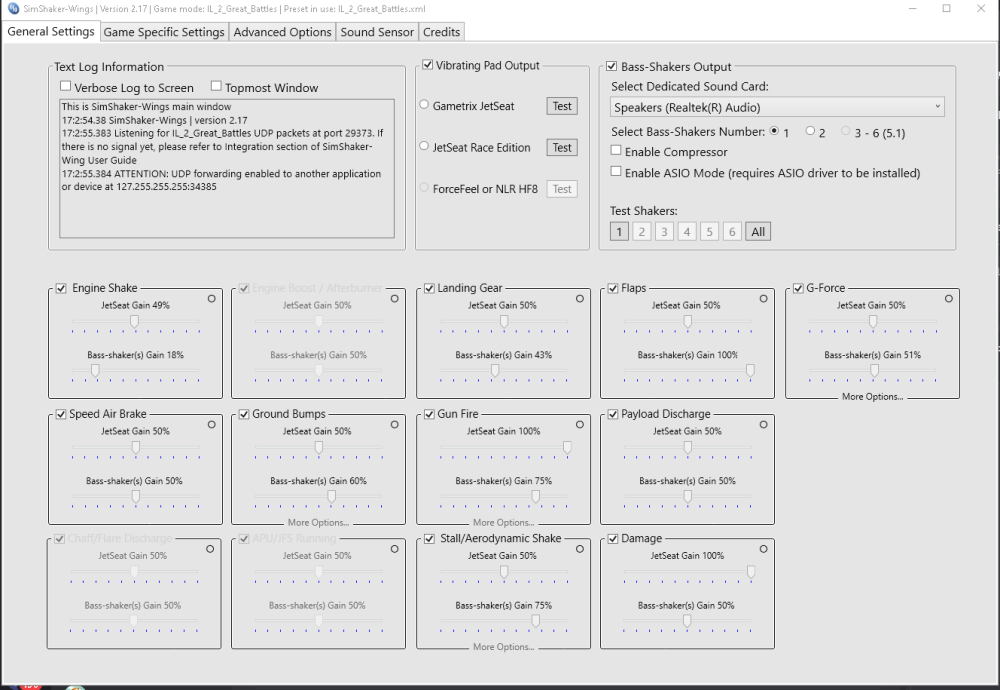Click the SimShaker-Wings app icon in title bar
Image resolution: width=1000 pixels, height=690 pixels.
pyautogui.click(x=13, y=8)
